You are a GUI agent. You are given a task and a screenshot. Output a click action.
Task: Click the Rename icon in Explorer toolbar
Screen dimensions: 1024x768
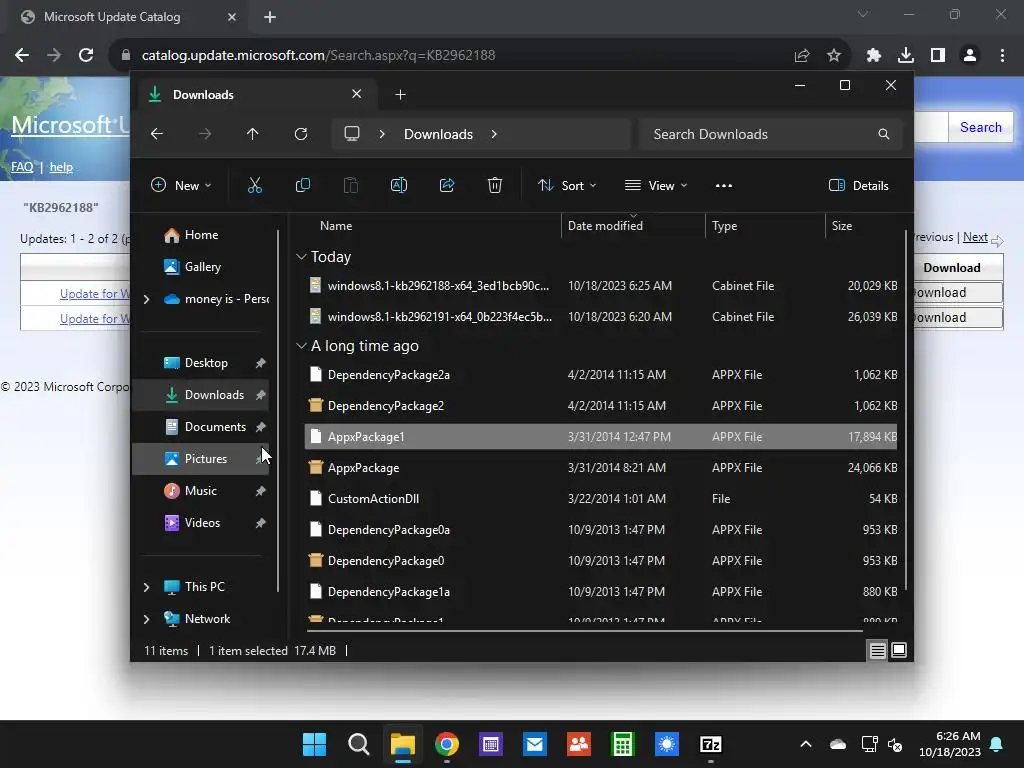[x=398, y=185]
